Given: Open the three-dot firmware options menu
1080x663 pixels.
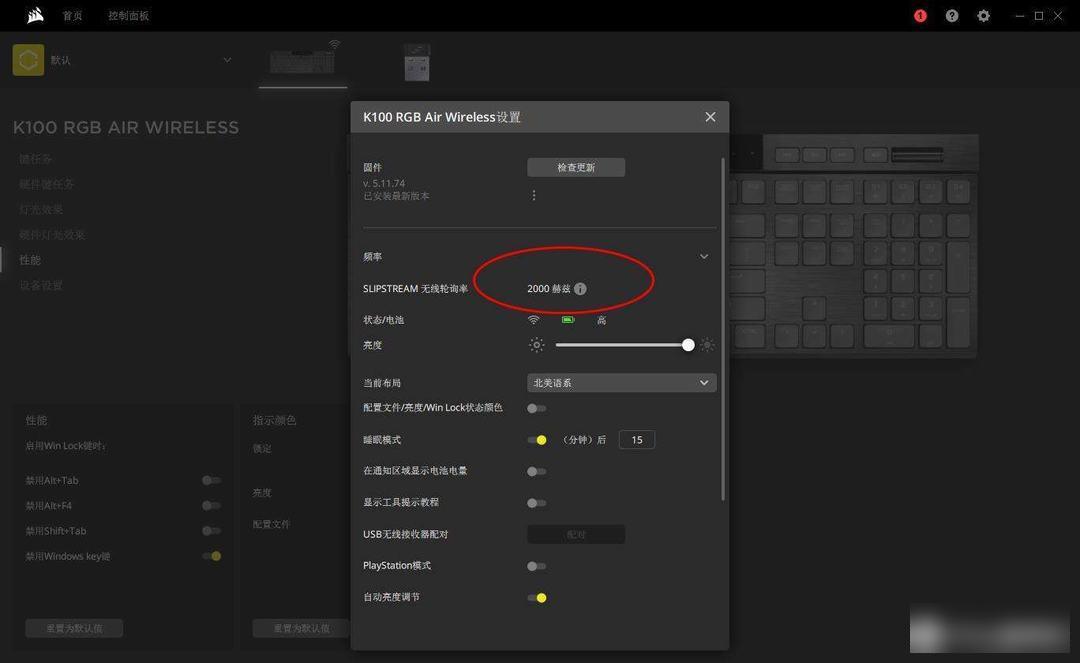Looking at the screenshot, I should (534, 196).
